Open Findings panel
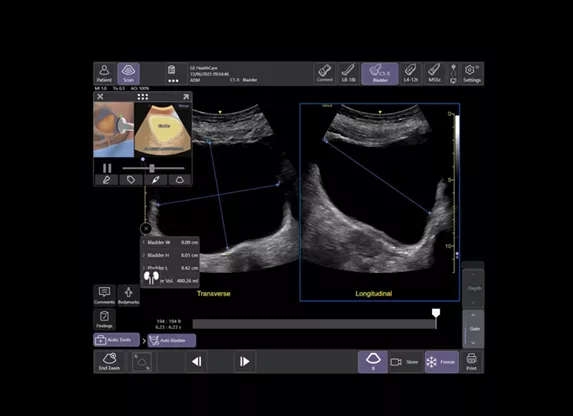The image size is (573, 416). pos(104,319)
